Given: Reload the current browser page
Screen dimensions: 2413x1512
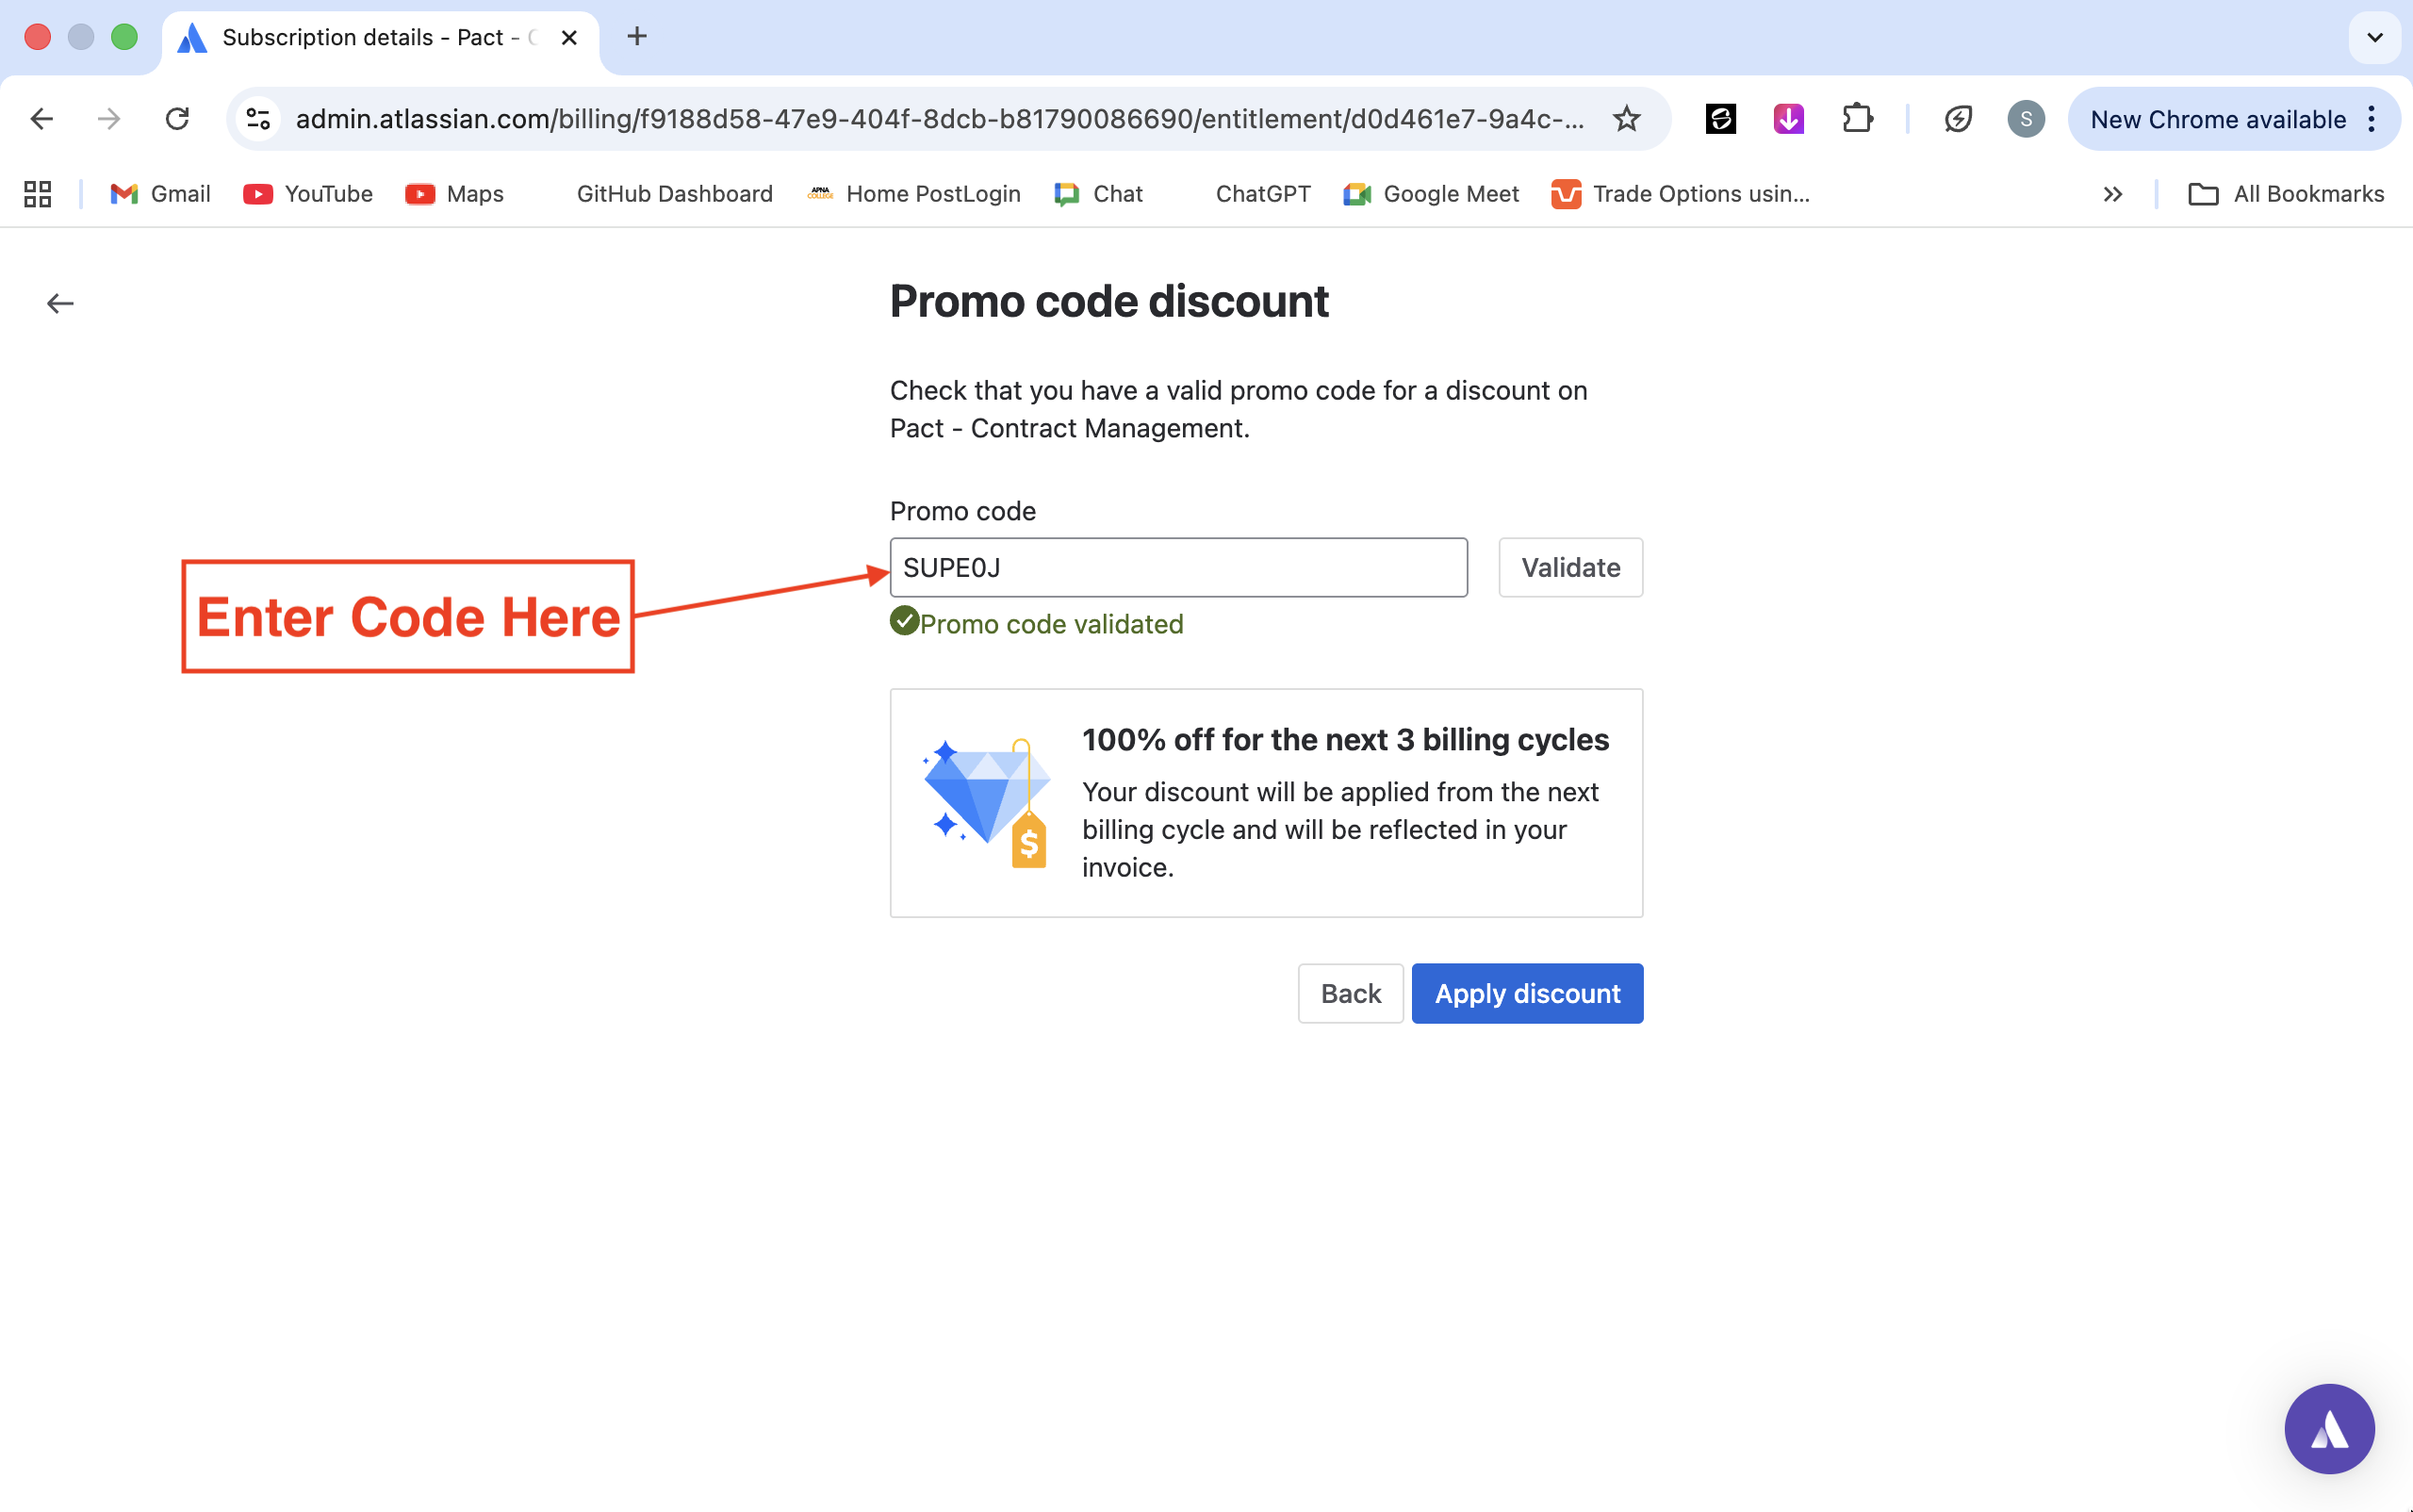Looking at the screenshot, I should 177,119.
